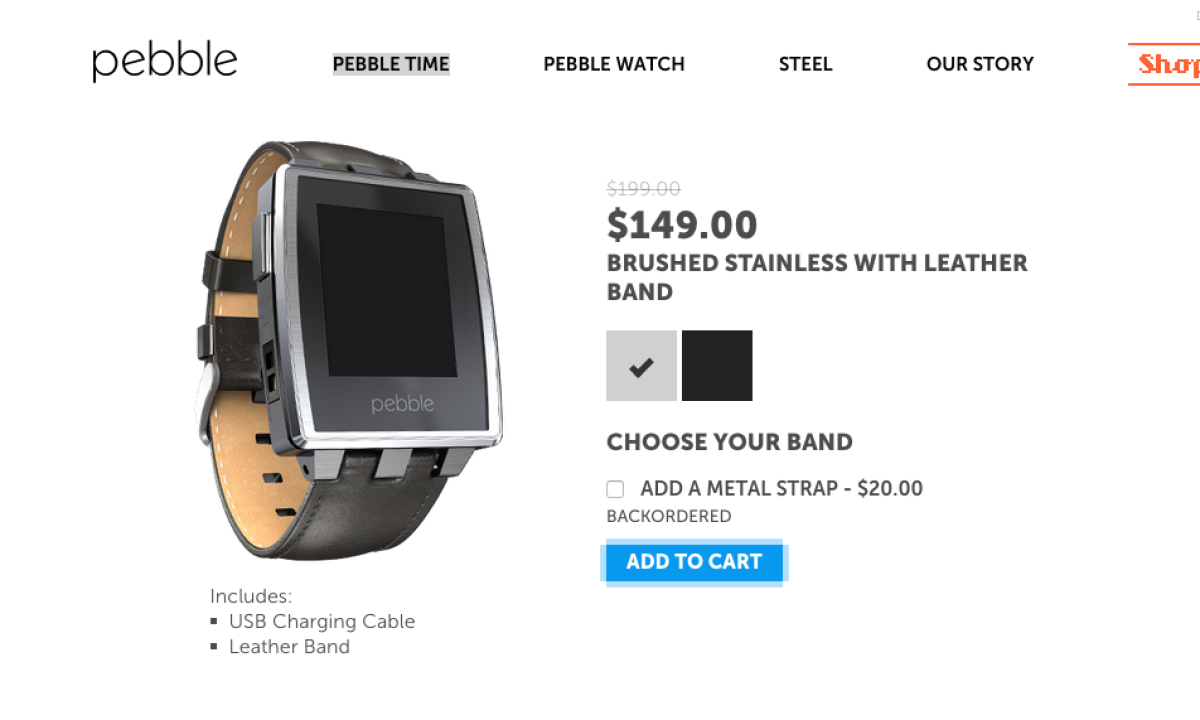Click the Brushed Stainless with Leather Band title
Screen dimensions: 1200x720
point(817,278)
